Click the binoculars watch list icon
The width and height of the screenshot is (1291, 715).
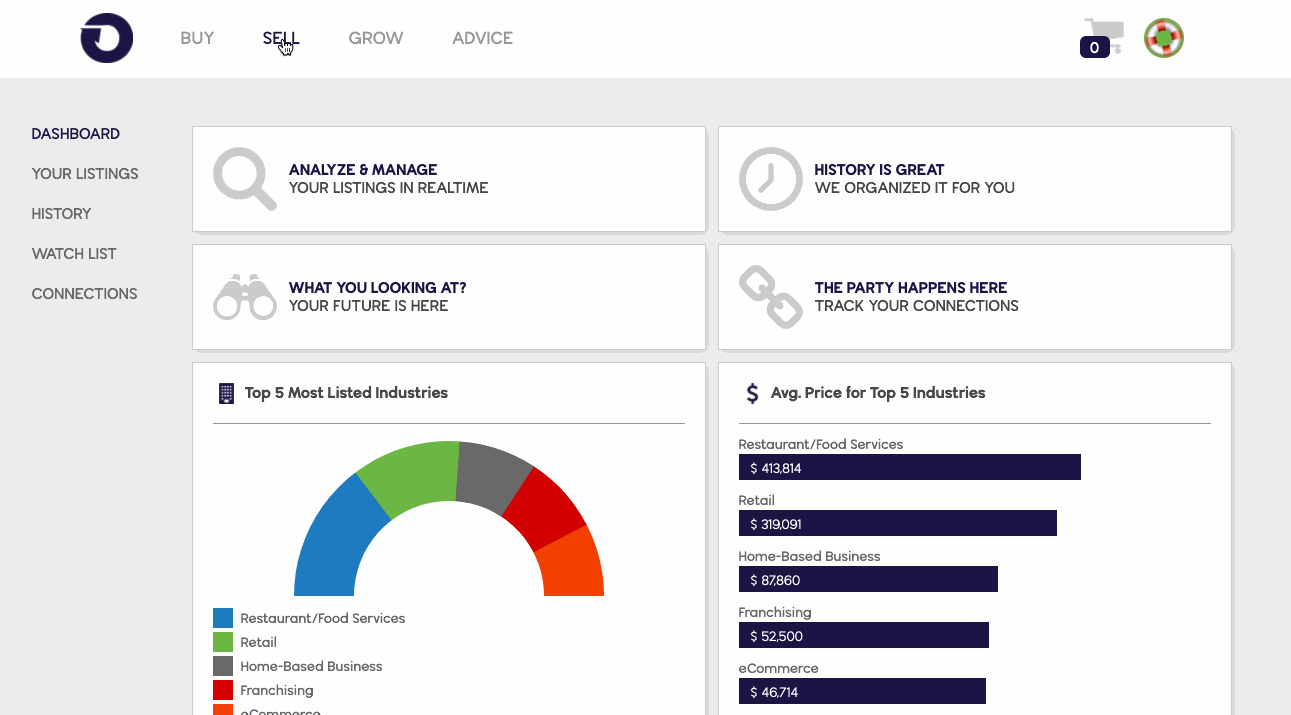tap(245, 297)
